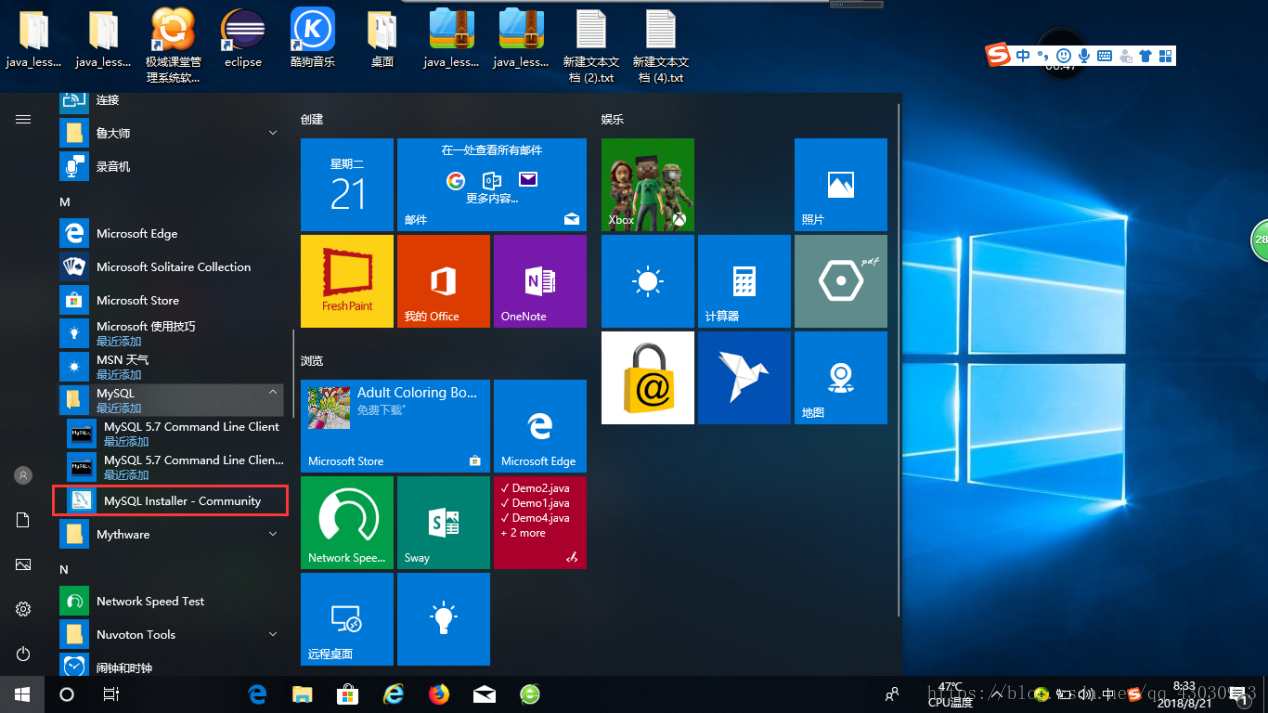Open the calendar tile showing 21
Image resolution: width=1268 pixels, height=713 pixels.
point(347,185)
